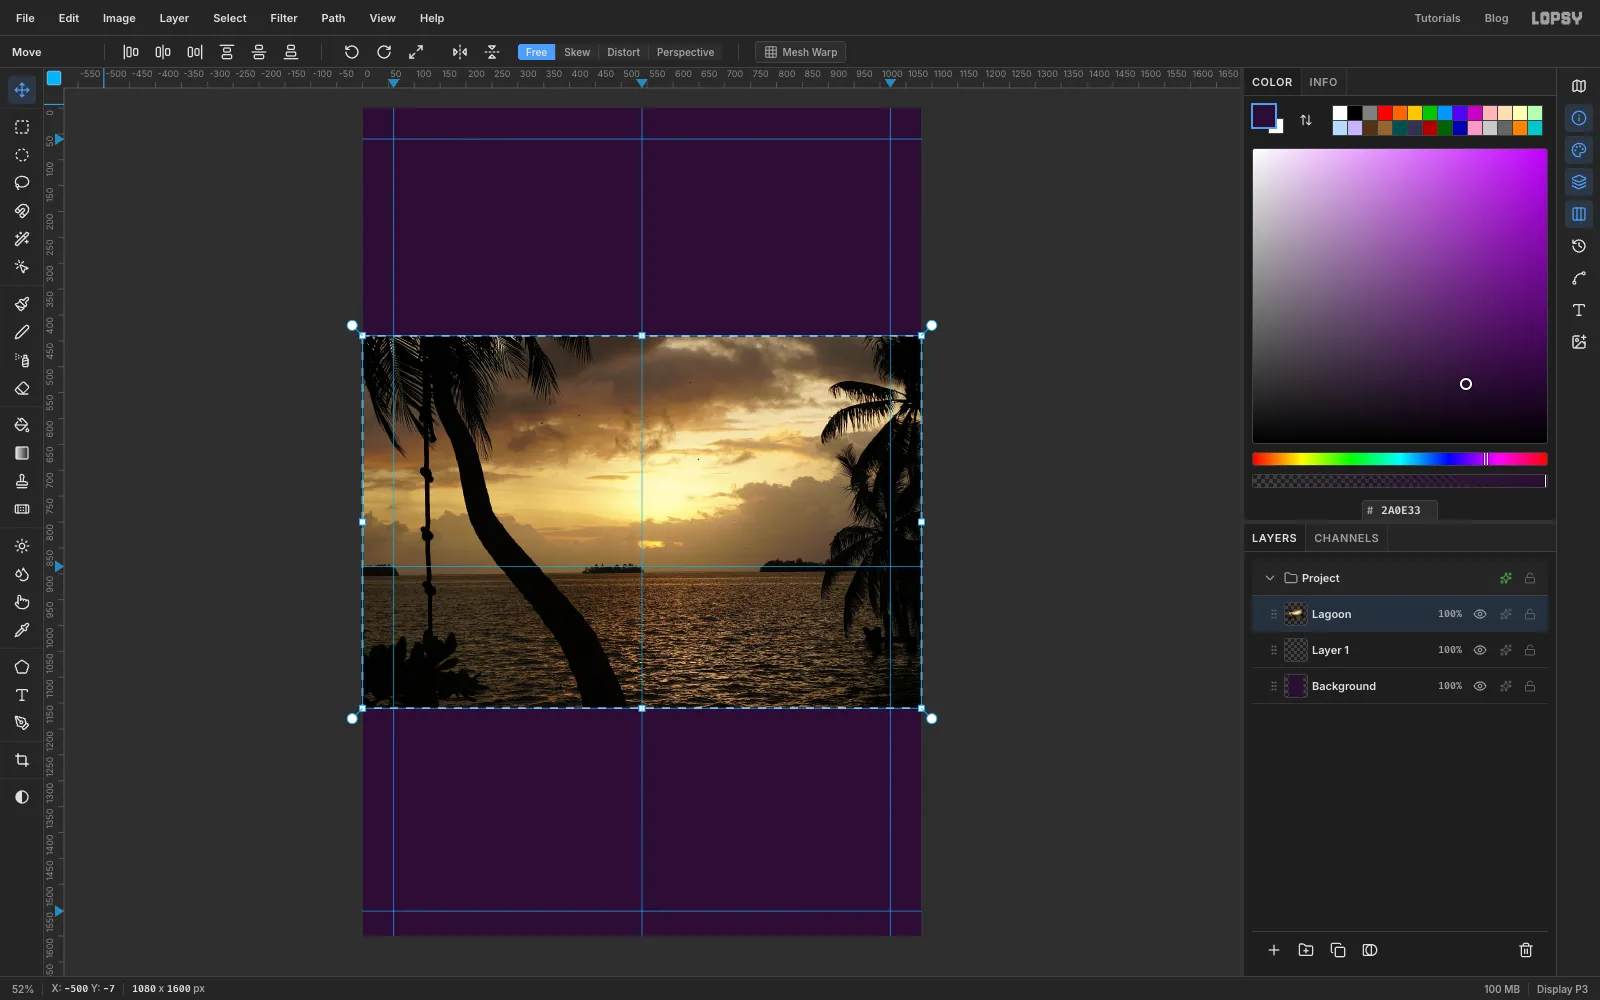Lock the Background layer
Viewport: 1600px width, 1000px height.
click(x=1530, y=686)
